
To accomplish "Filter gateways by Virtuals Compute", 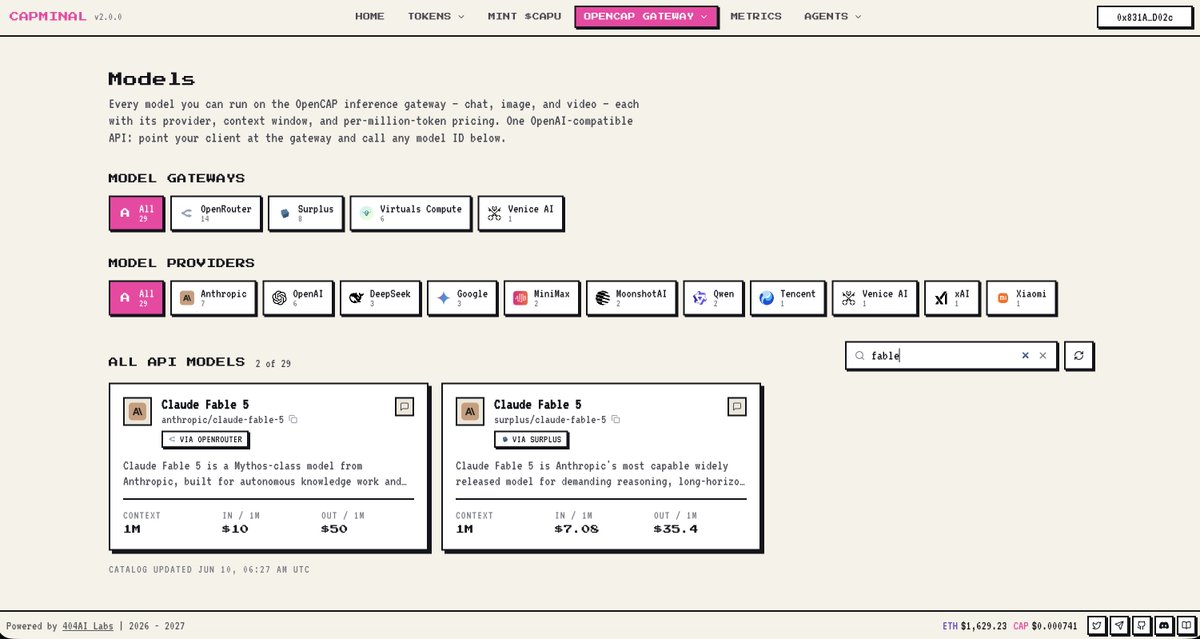I will [411, 213].
